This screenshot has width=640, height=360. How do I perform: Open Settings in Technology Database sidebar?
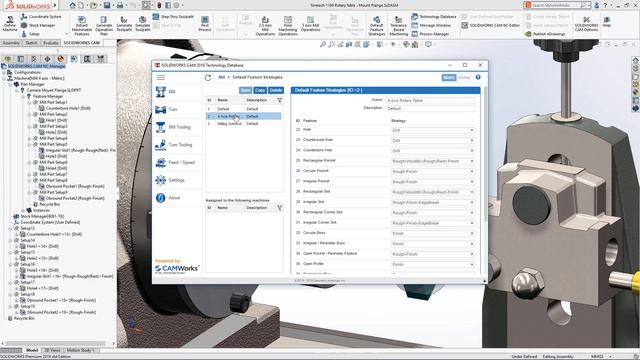[178, 180]
